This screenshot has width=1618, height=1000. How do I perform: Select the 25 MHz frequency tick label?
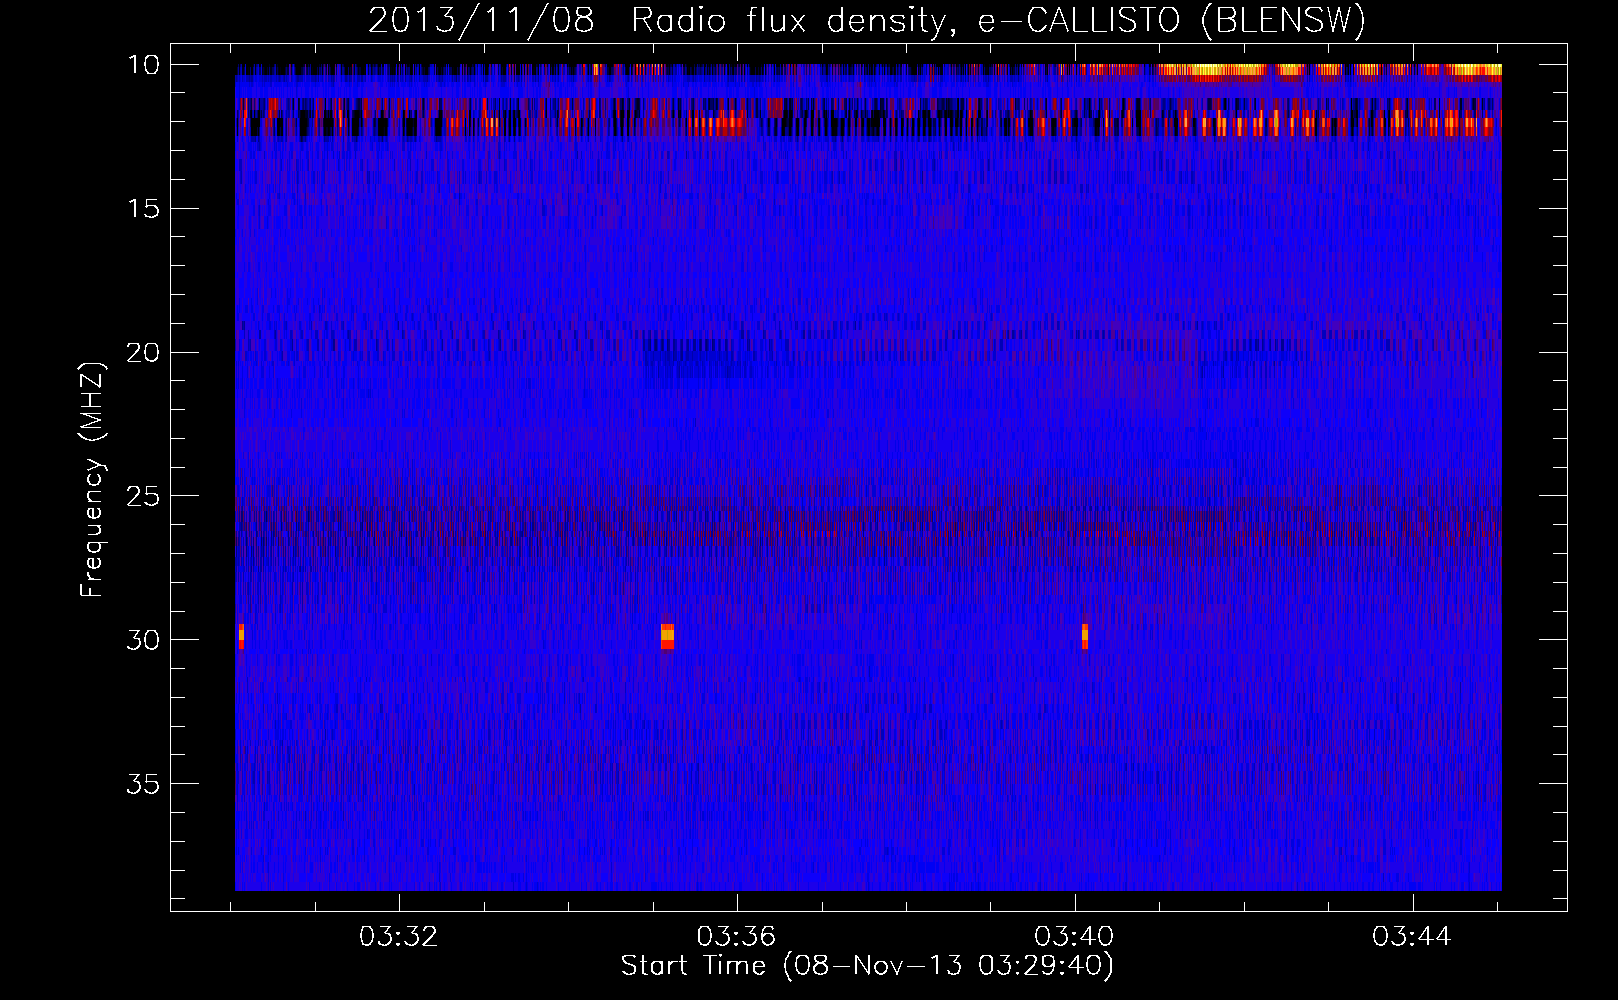pos(143,496)
